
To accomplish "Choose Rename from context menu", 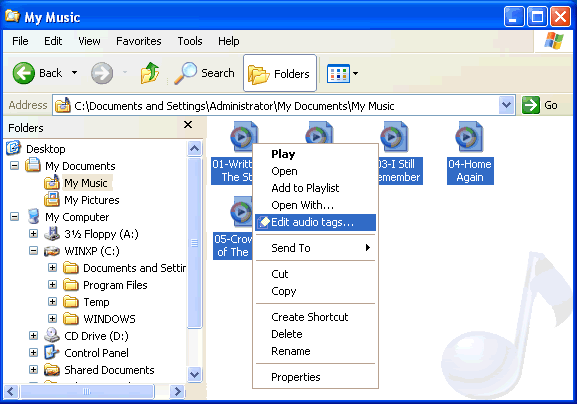I will click(315, 351).
